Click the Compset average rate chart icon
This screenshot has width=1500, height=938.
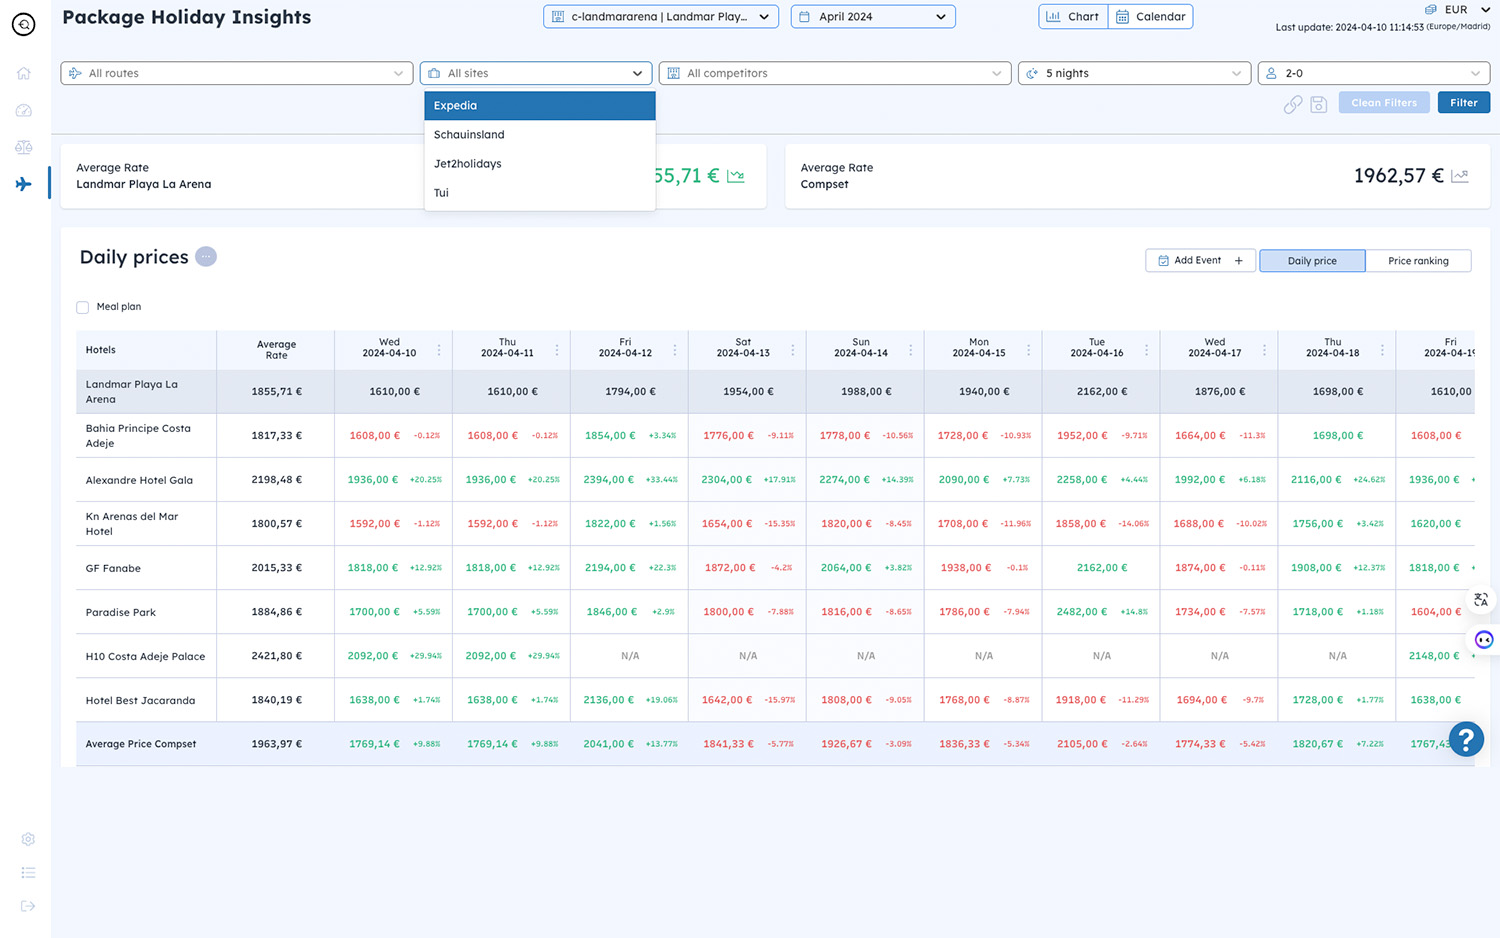(1460, 176)
